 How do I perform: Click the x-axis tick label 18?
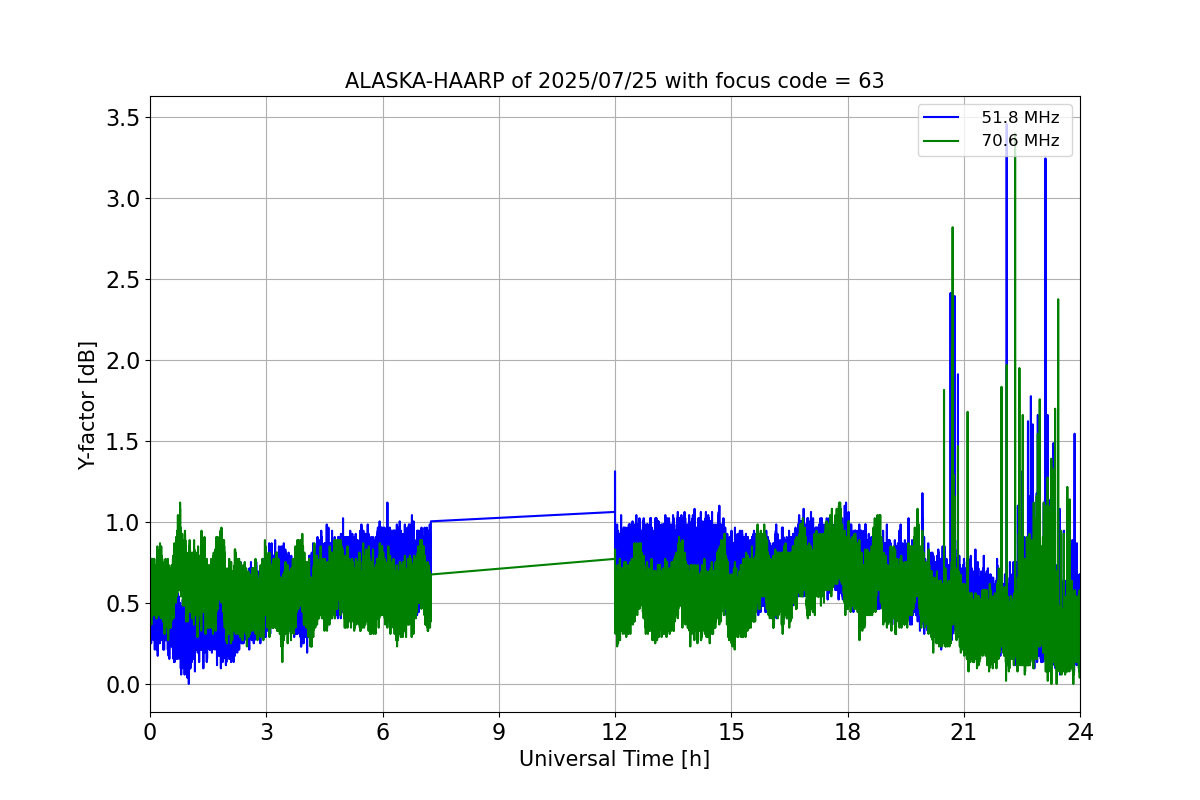[x=847, y=731]
